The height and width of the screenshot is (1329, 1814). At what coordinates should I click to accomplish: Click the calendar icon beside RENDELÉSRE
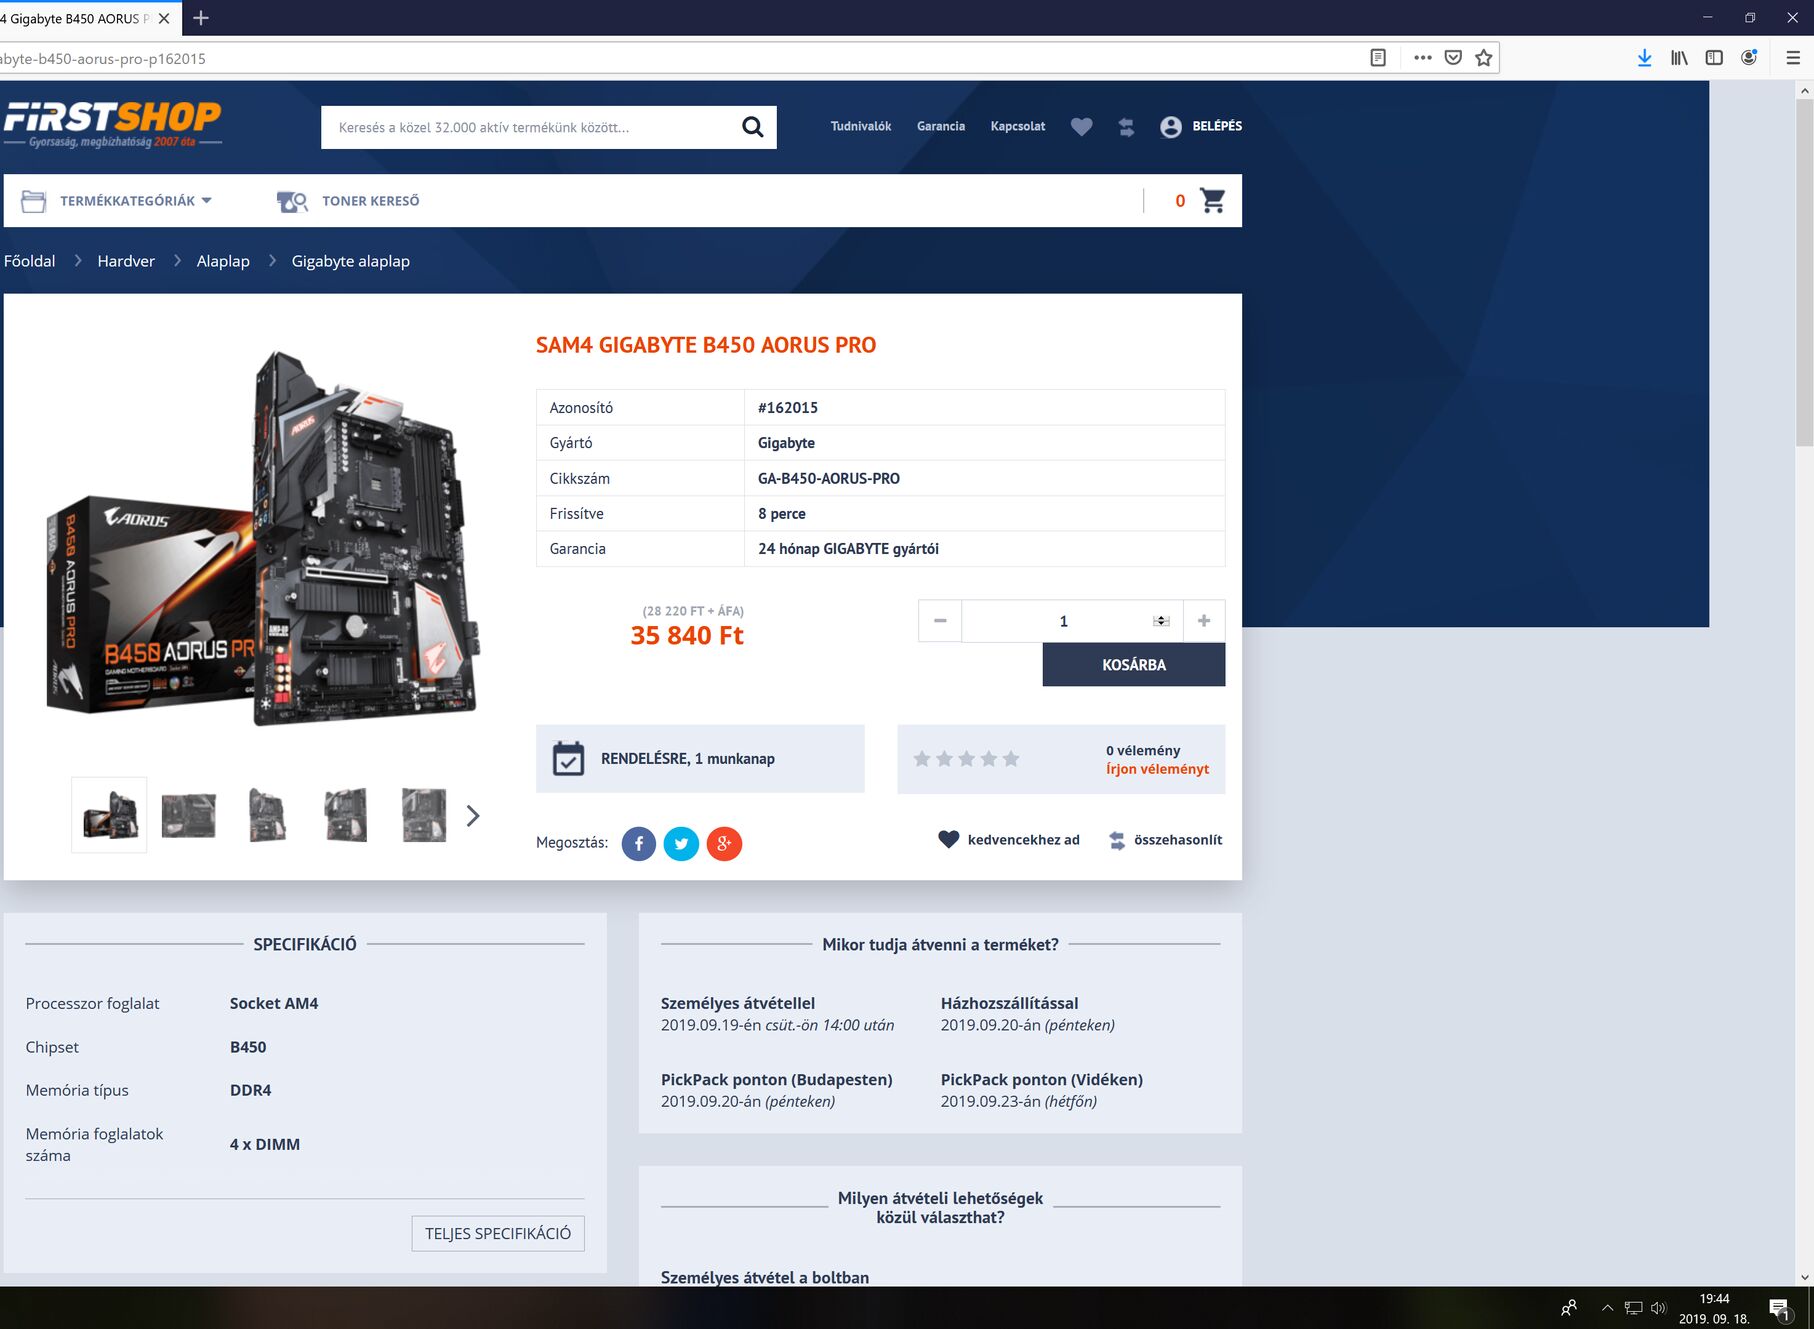point(568,759)
